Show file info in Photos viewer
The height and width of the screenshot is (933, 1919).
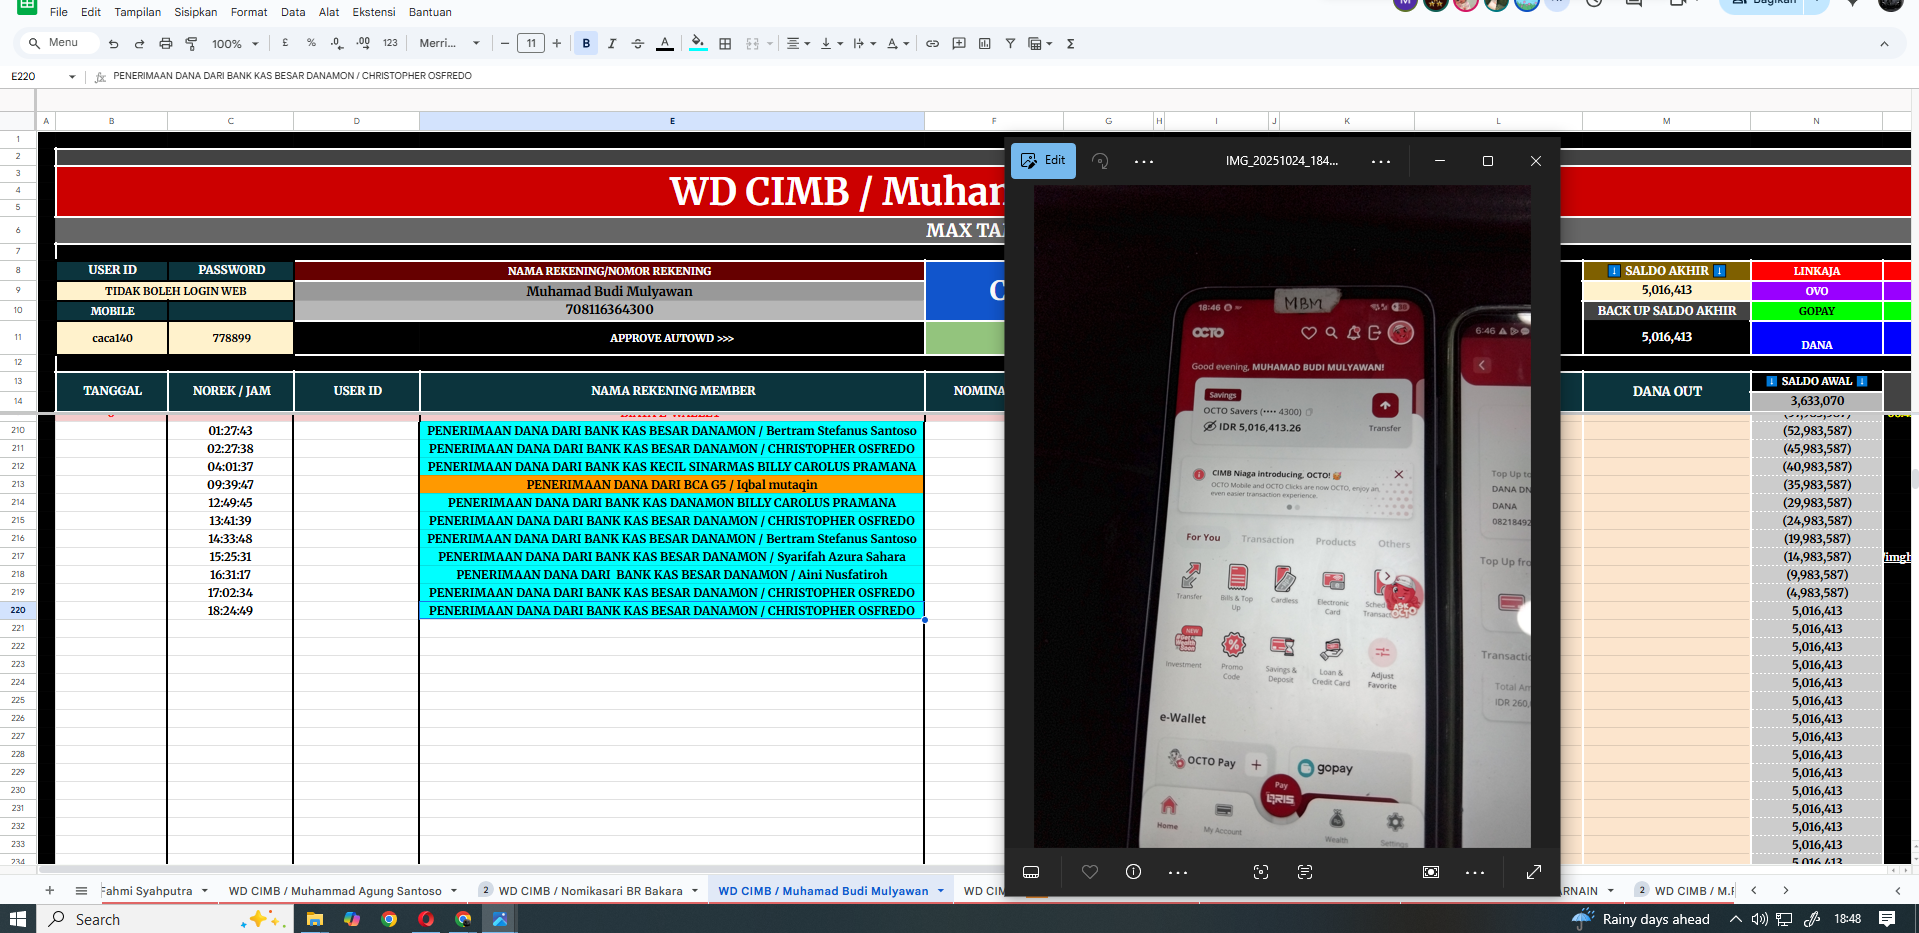coord(1133,872)
